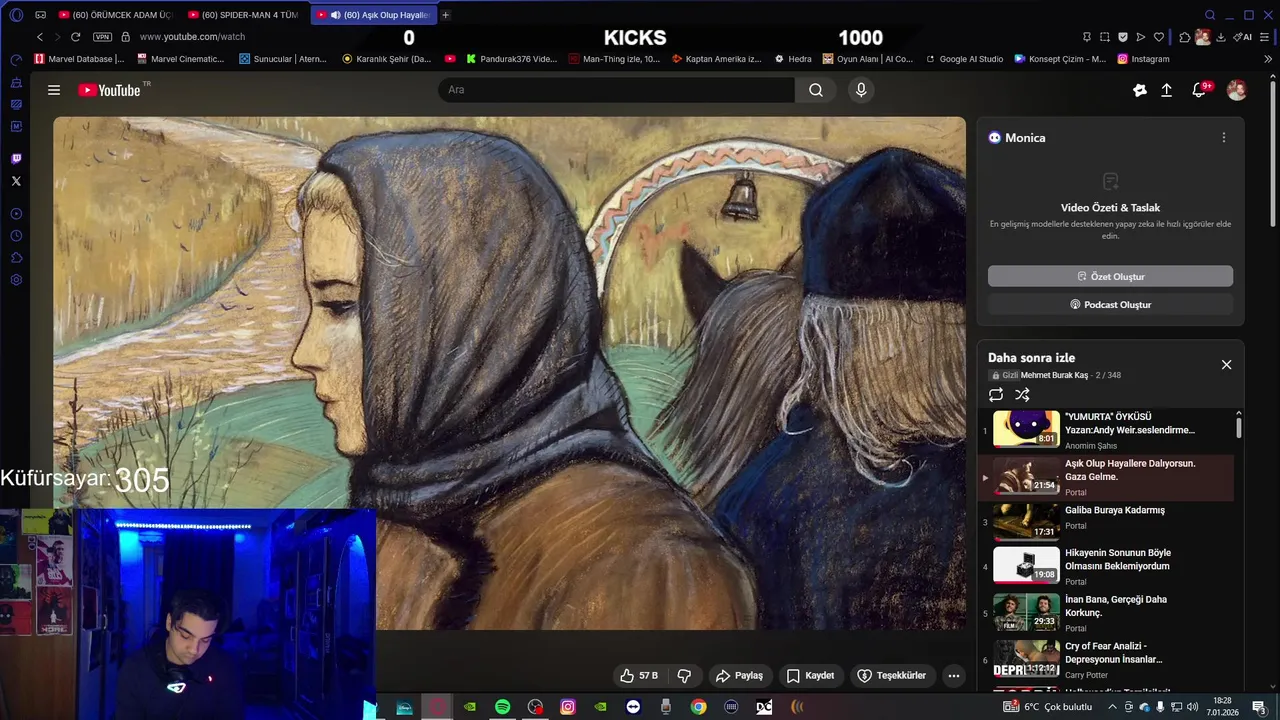
Task: Mute the tab via speaker icon
Action: pos(335,15)
